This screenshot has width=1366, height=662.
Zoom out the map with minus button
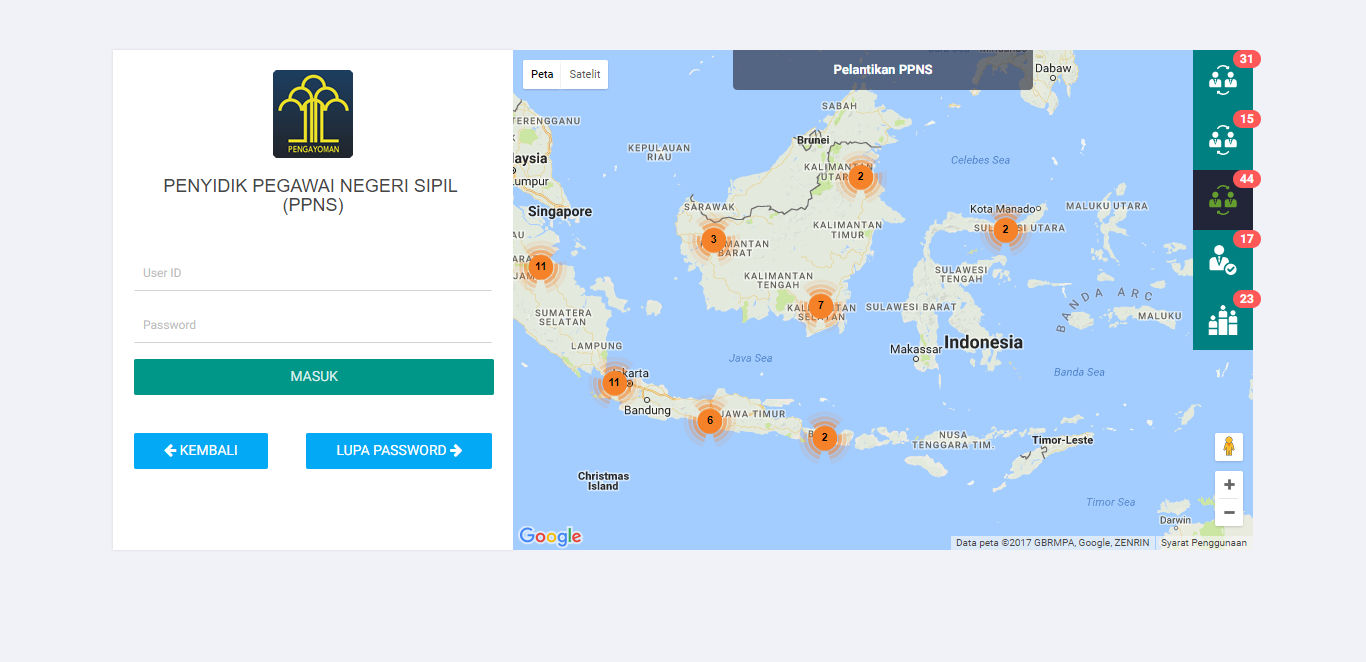click(1229, 512)
